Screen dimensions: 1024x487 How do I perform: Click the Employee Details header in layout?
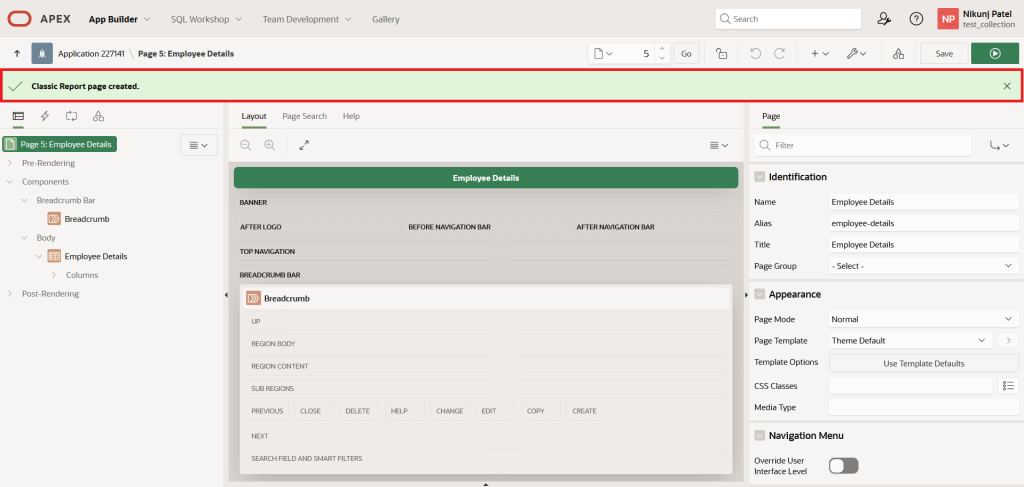tap(486, 178)
